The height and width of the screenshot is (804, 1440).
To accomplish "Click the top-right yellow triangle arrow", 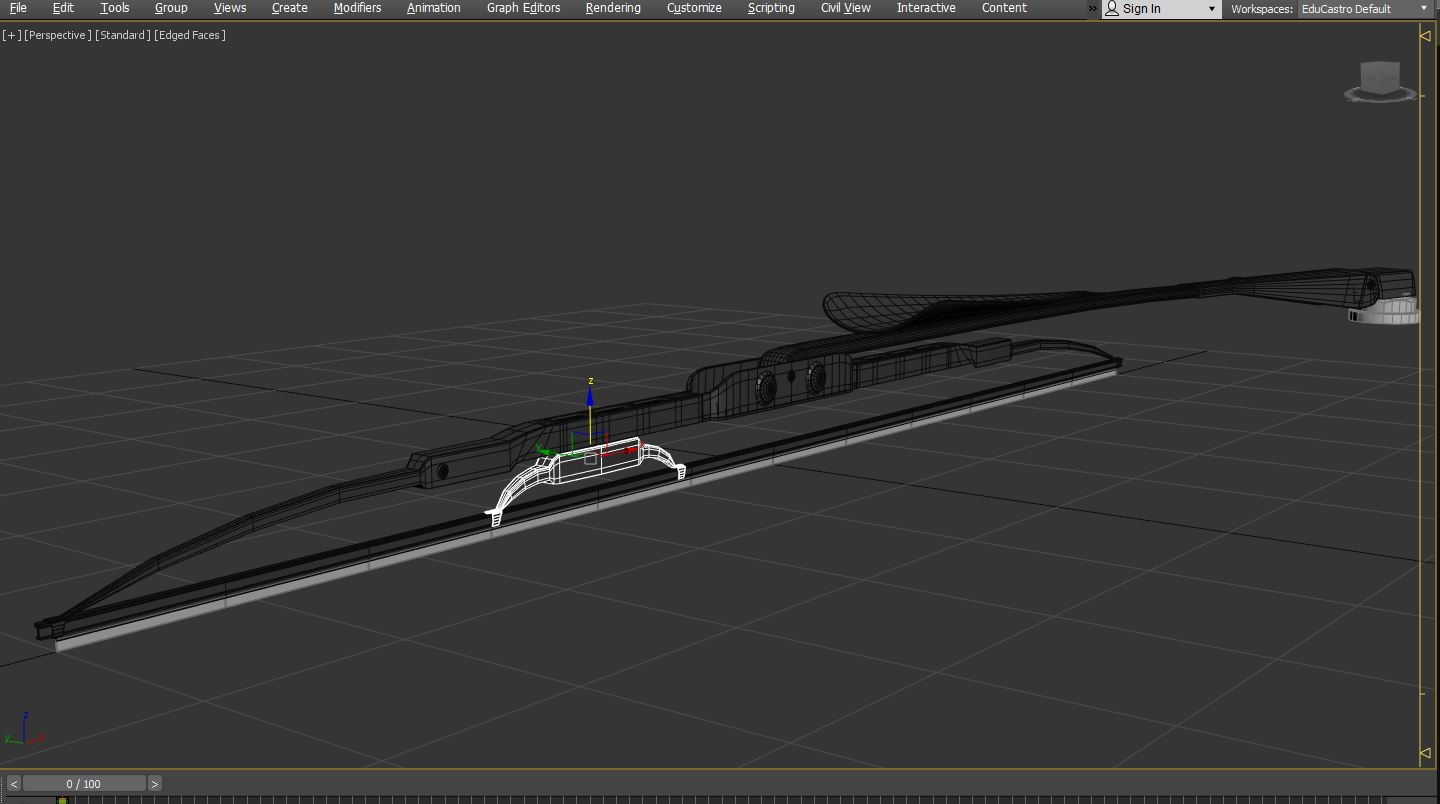I will (x=1425, y=35).
